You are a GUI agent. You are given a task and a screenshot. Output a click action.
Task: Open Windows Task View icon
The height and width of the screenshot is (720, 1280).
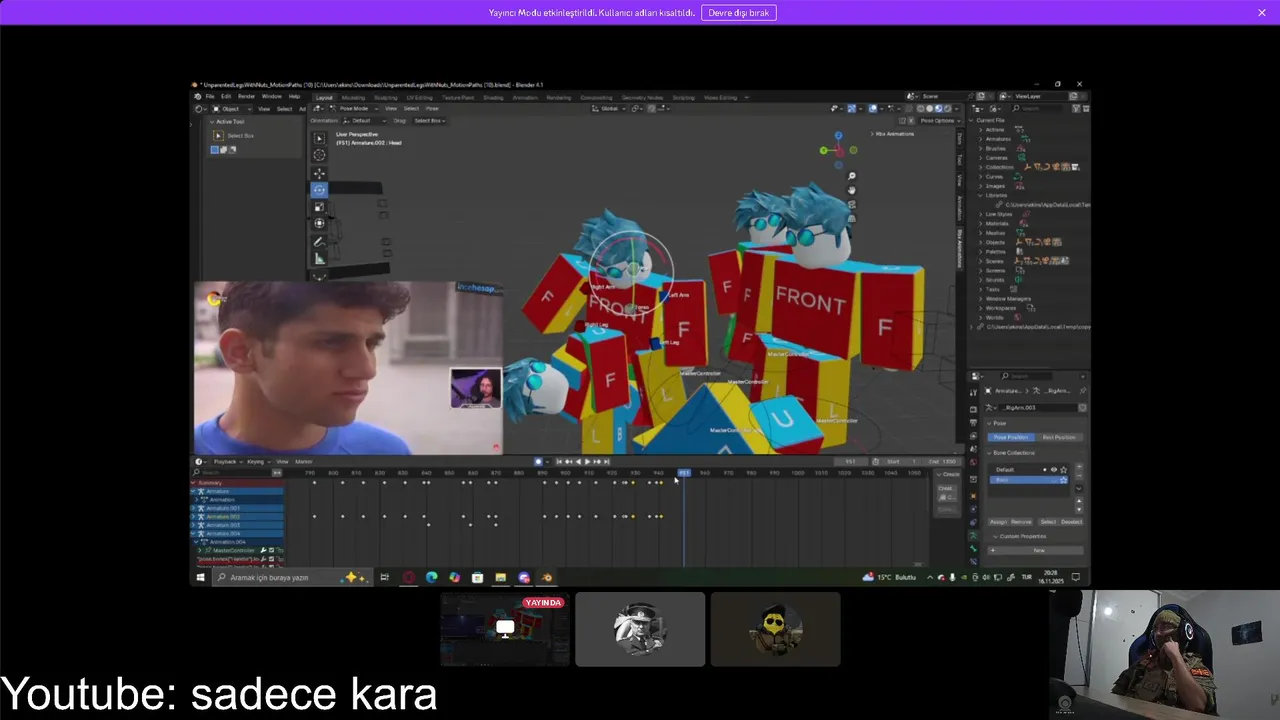point(384,577)
